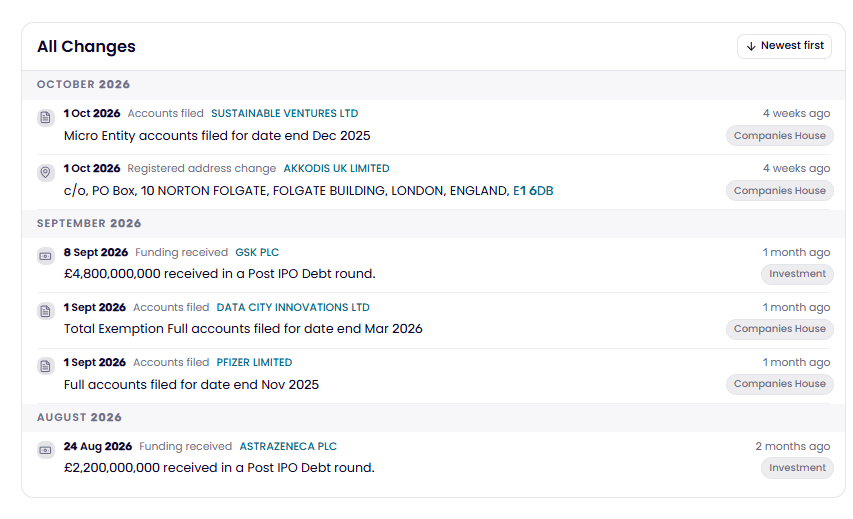The image size is (853, 519).
Task: Click Companies House tag on Akkodis row
Action: [780, 190]
